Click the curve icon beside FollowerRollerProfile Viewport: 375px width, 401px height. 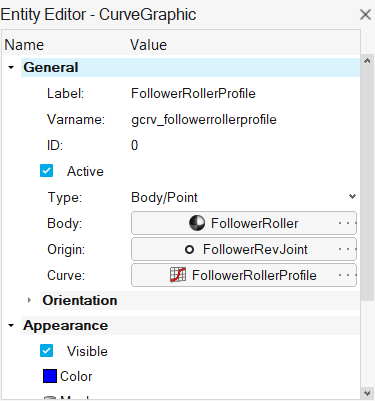click(178, 275)
